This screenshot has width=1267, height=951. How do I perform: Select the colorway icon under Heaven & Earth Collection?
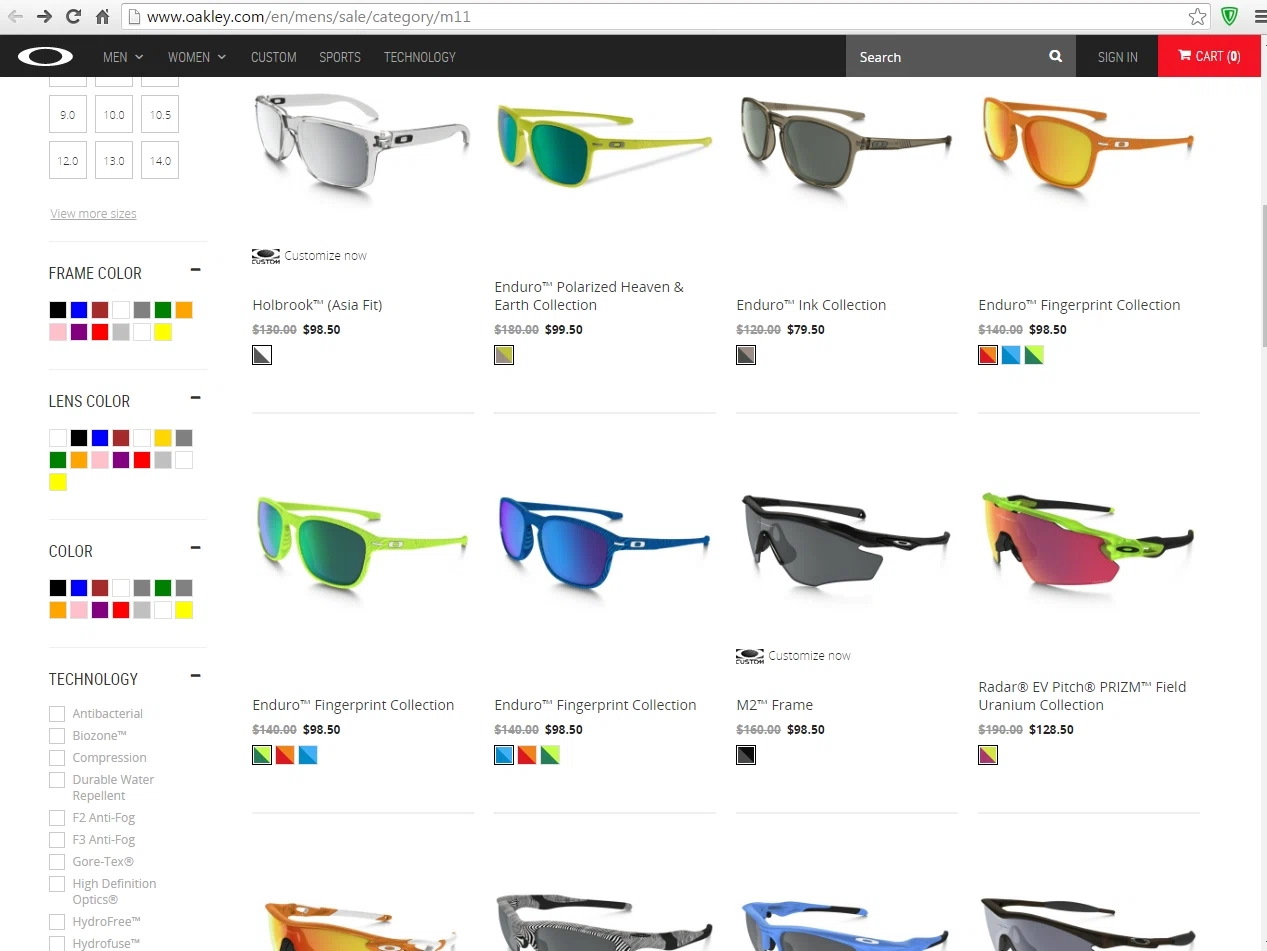(x=504, y=355)
